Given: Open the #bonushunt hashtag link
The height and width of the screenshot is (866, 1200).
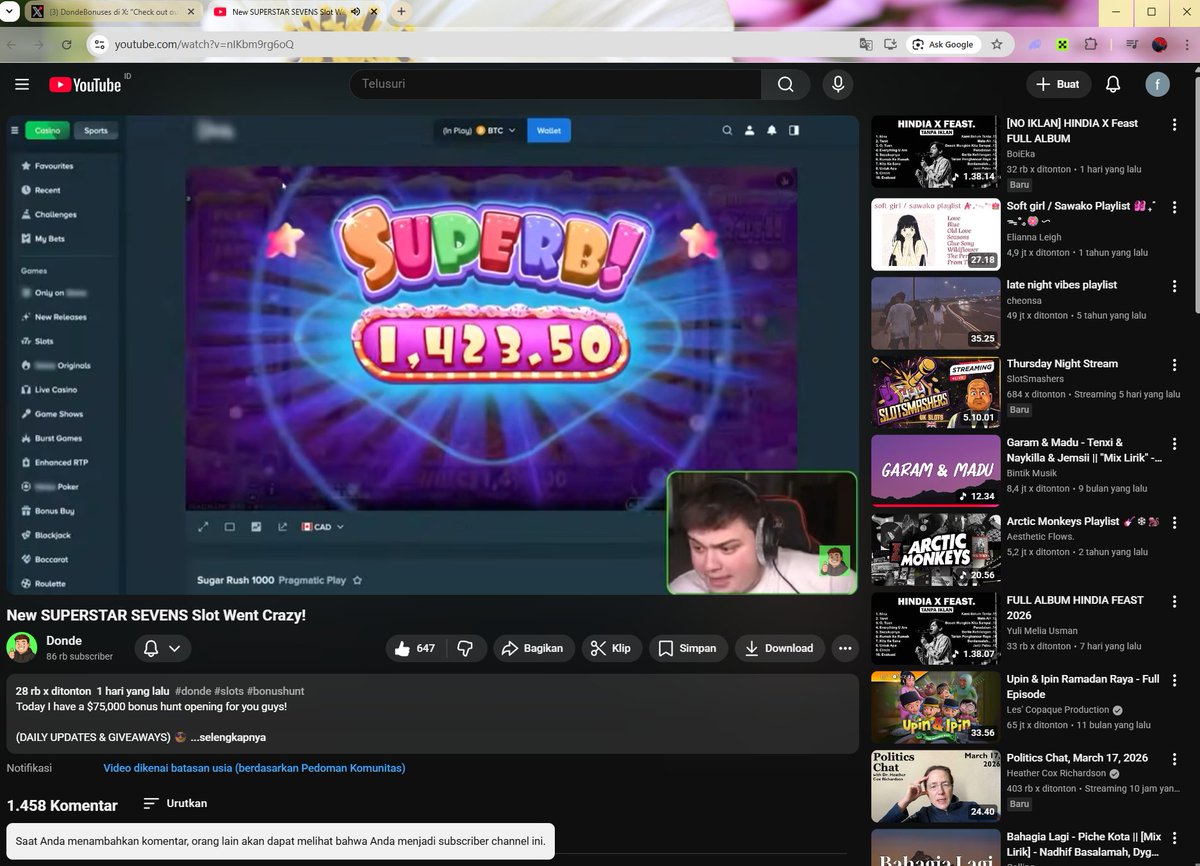Looking at the screenshot, I should point(275,691).
